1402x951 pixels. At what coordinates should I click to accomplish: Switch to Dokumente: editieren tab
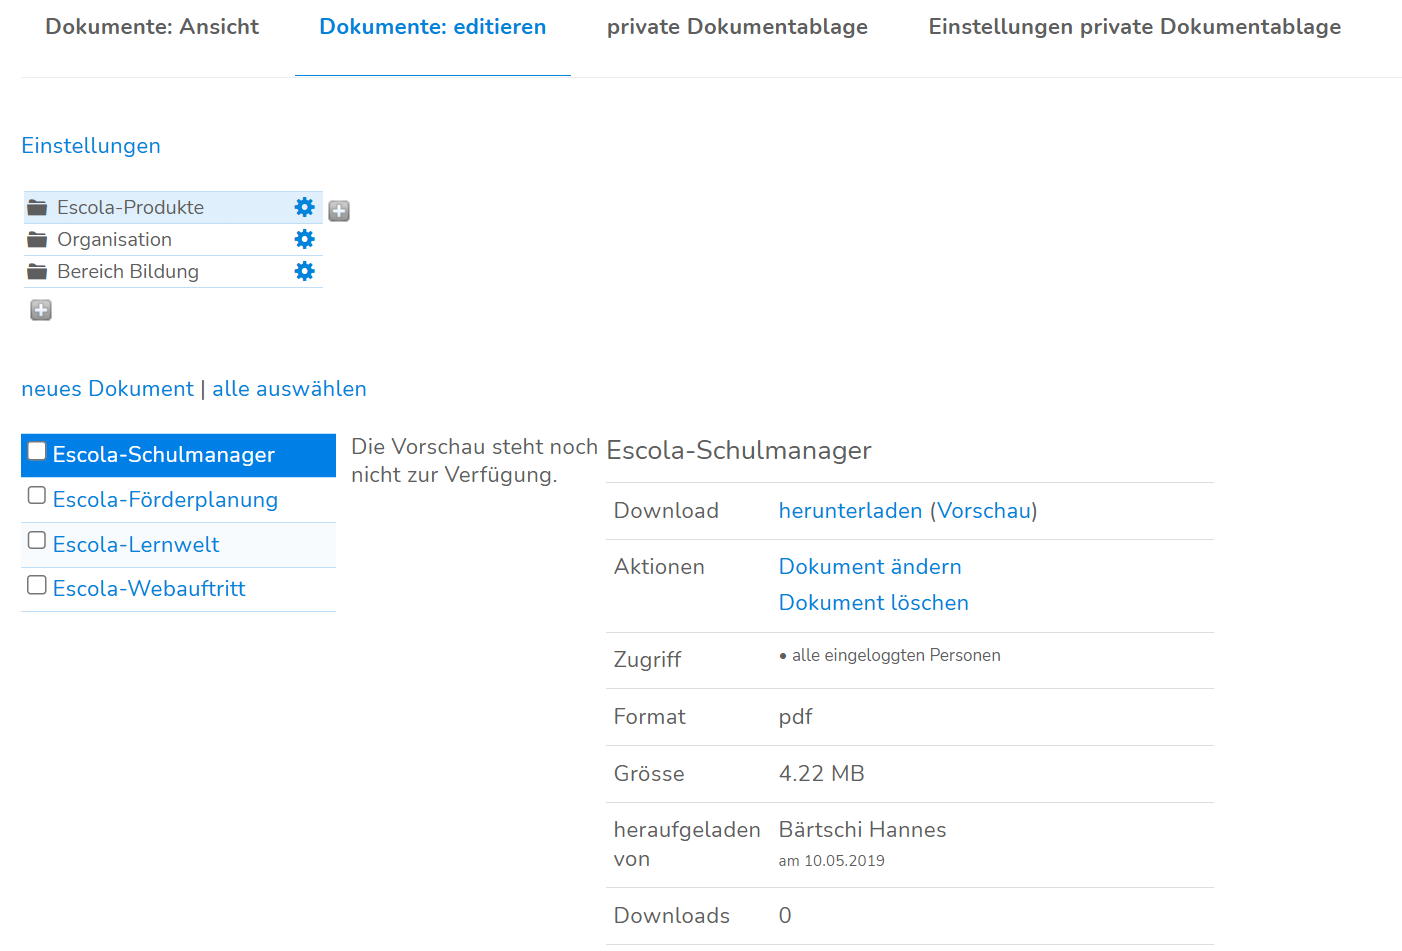(x=433, y=27)
